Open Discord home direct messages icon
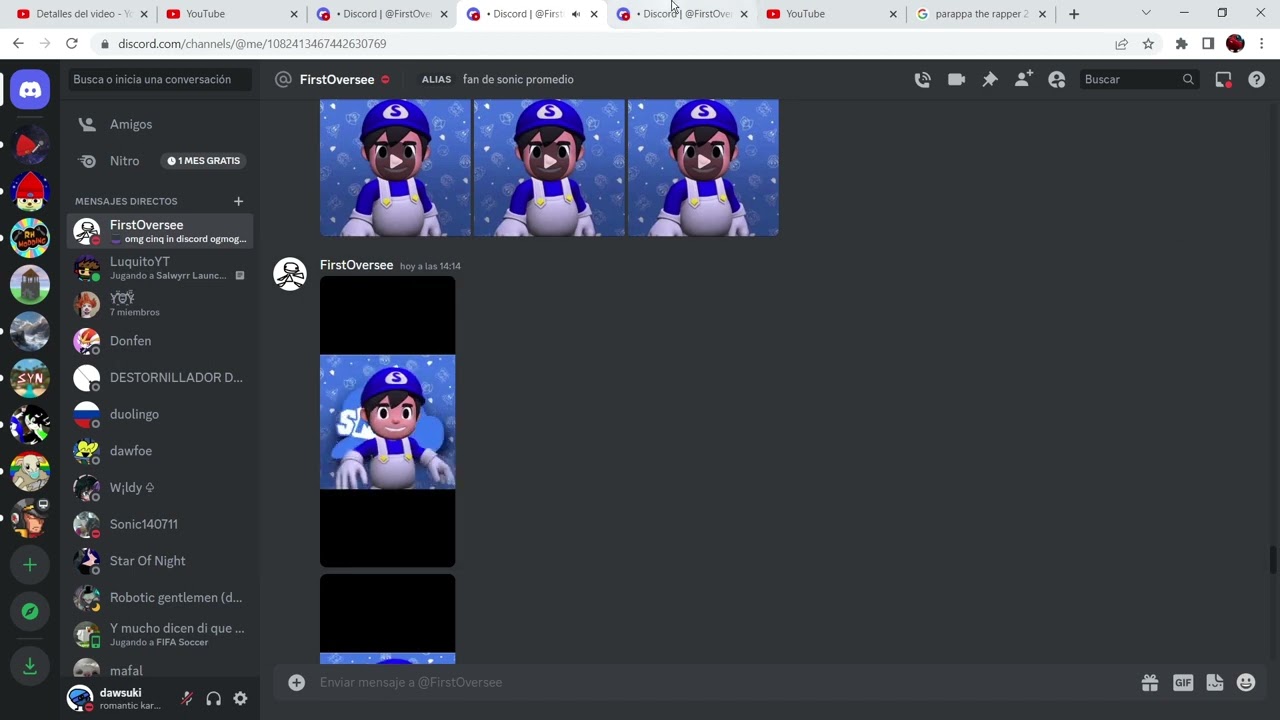This screenshot has width=1280, height=720. coord(30,90)
